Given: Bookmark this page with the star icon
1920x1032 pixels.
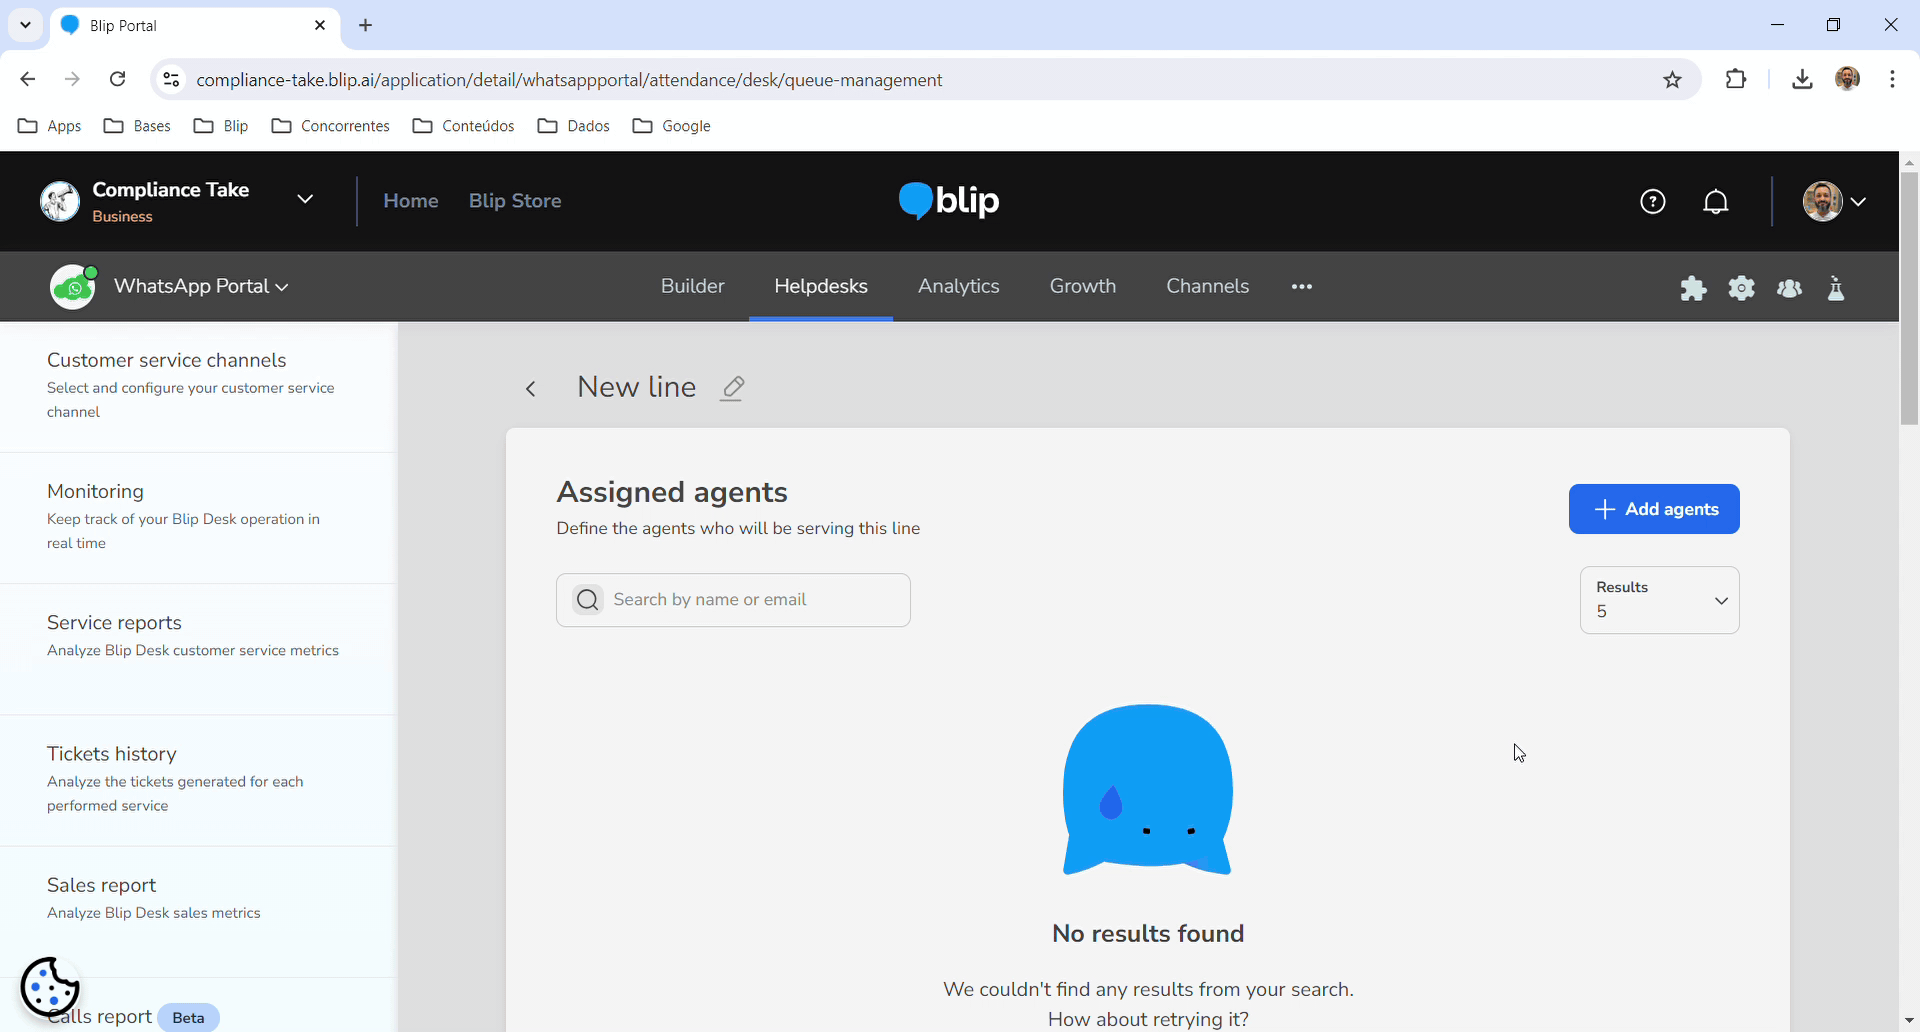Looking at the screenshot, I should pyautogui.click(x=1673, y=80).
